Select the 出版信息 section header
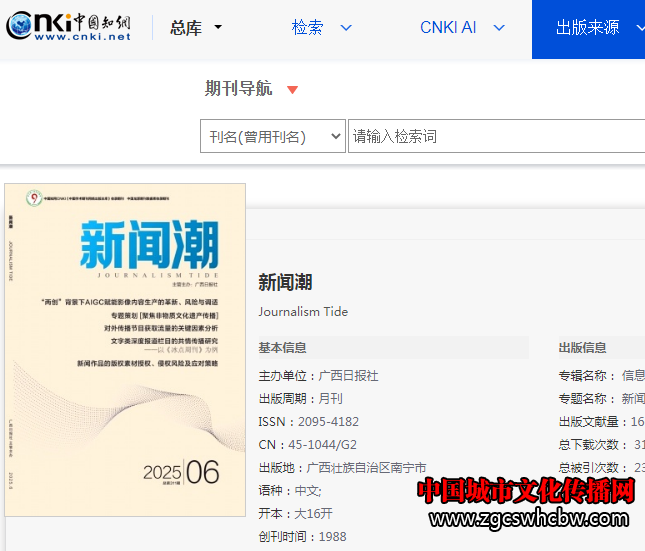The image size is (645, 551). 582,348
